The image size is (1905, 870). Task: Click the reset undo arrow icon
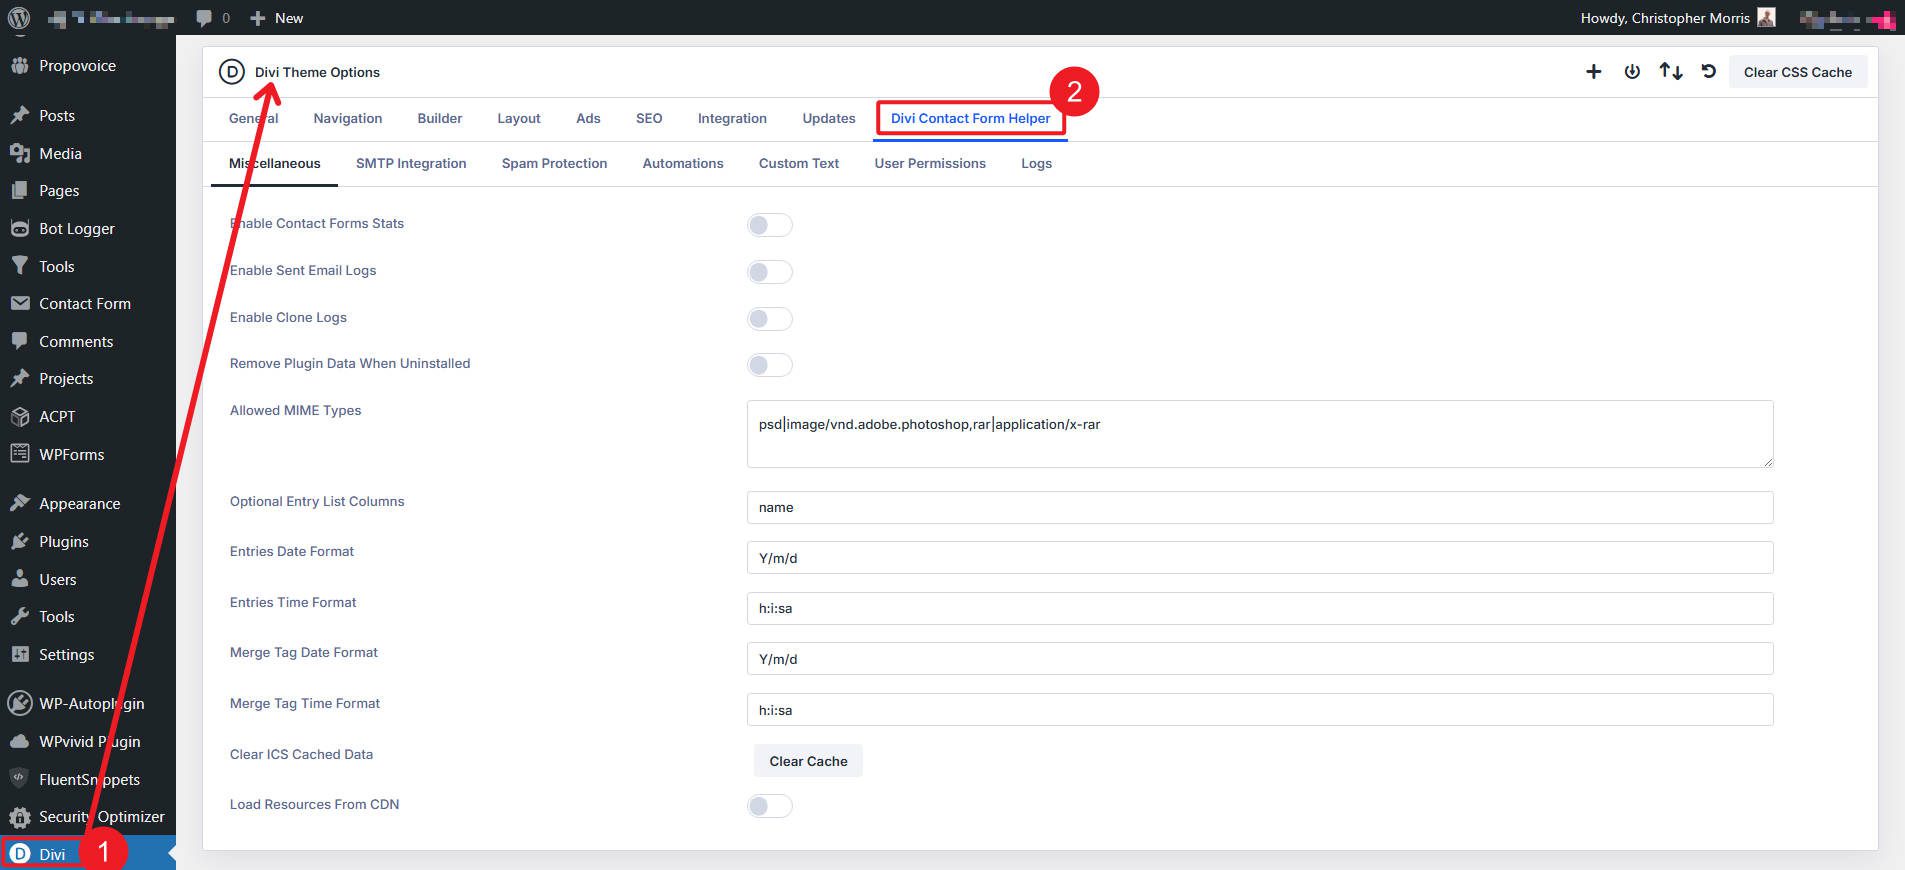[x=1709, y=72]
